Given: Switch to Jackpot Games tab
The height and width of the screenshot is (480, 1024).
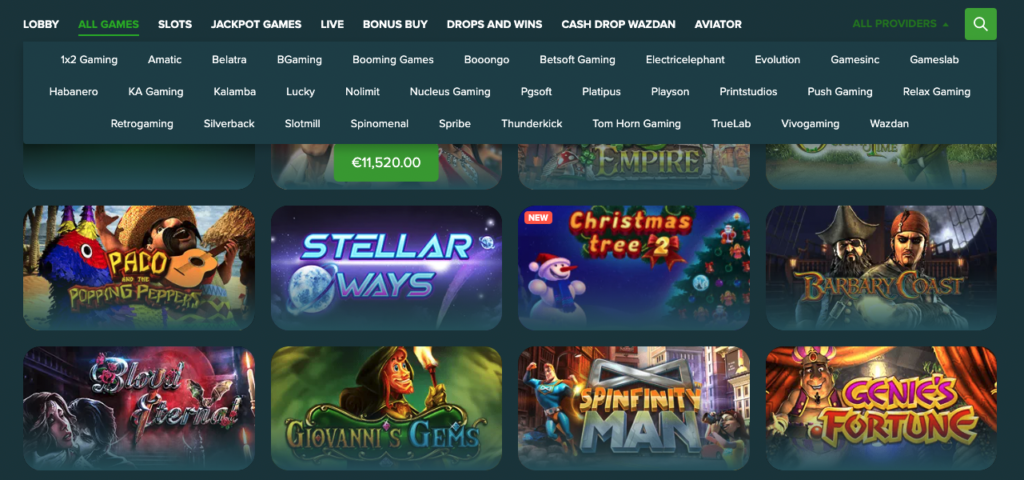Looking at the screenshot, I should point(256,24).
